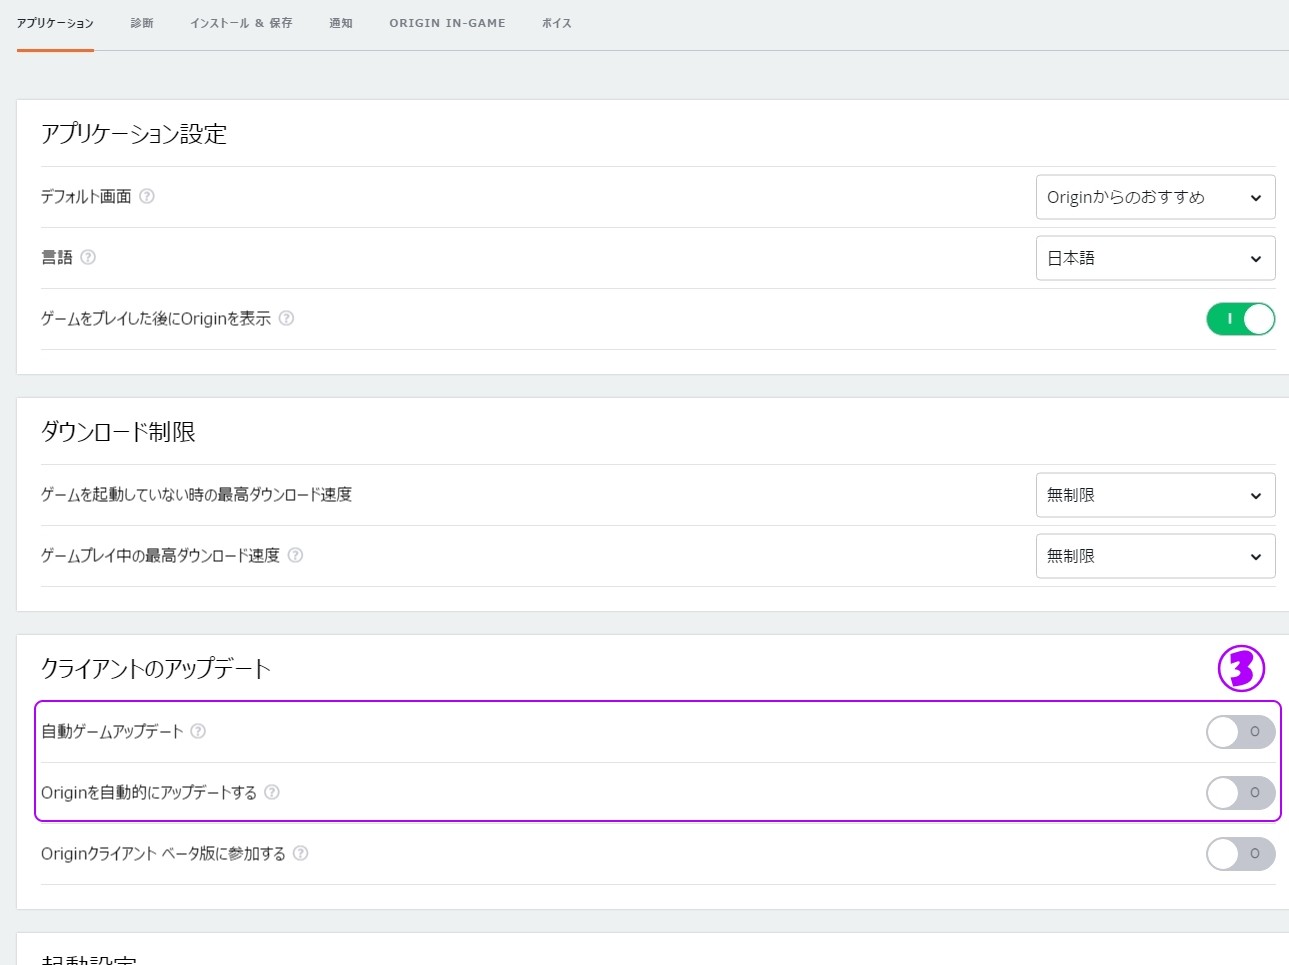
Task: Click help icon beside Originを自動的にアップデートする
Action: (x=271, y=792)
